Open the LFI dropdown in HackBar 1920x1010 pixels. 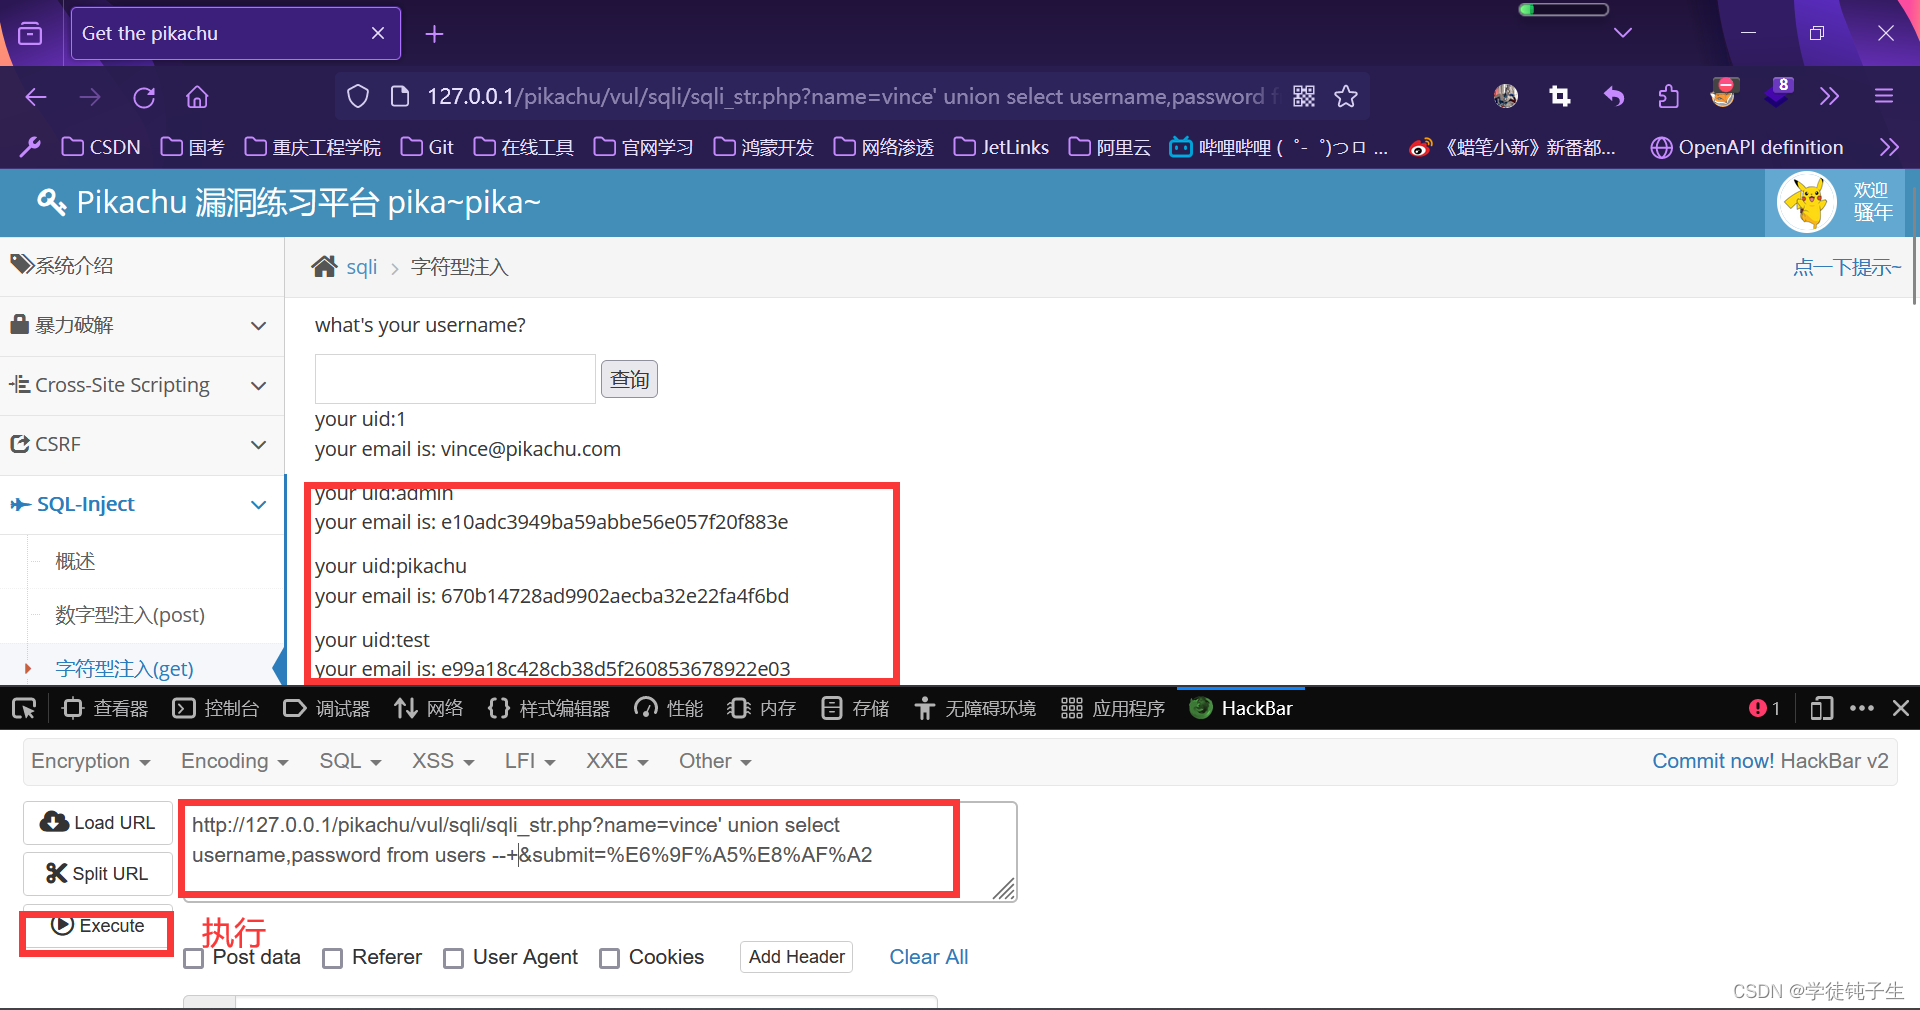(530, 761)
